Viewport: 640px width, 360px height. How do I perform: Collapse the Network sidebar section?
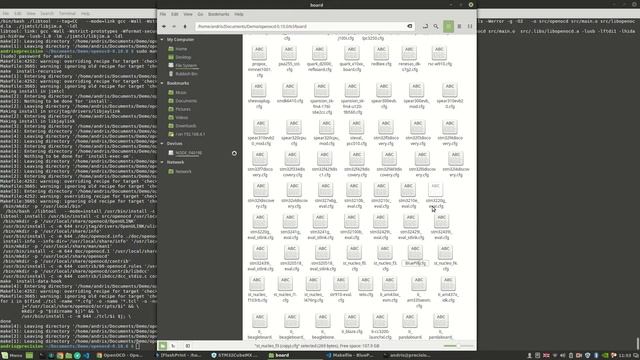[162, 162]
